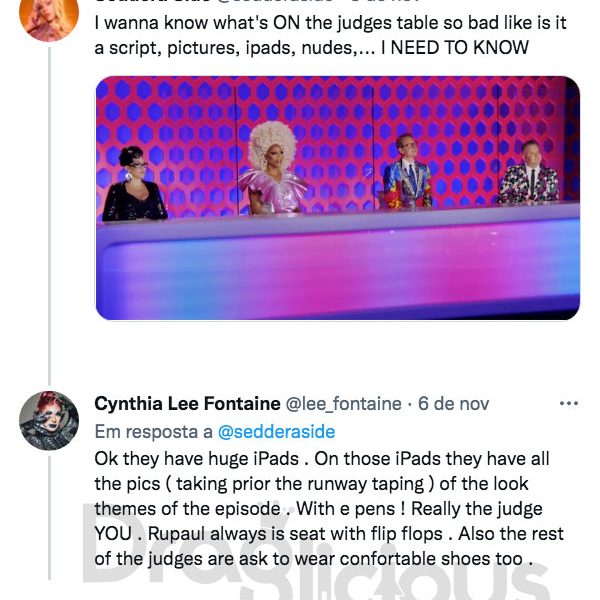Click the 6 de nov timestamp
Viewport: 600px width, 600px height.
point(453,404)
